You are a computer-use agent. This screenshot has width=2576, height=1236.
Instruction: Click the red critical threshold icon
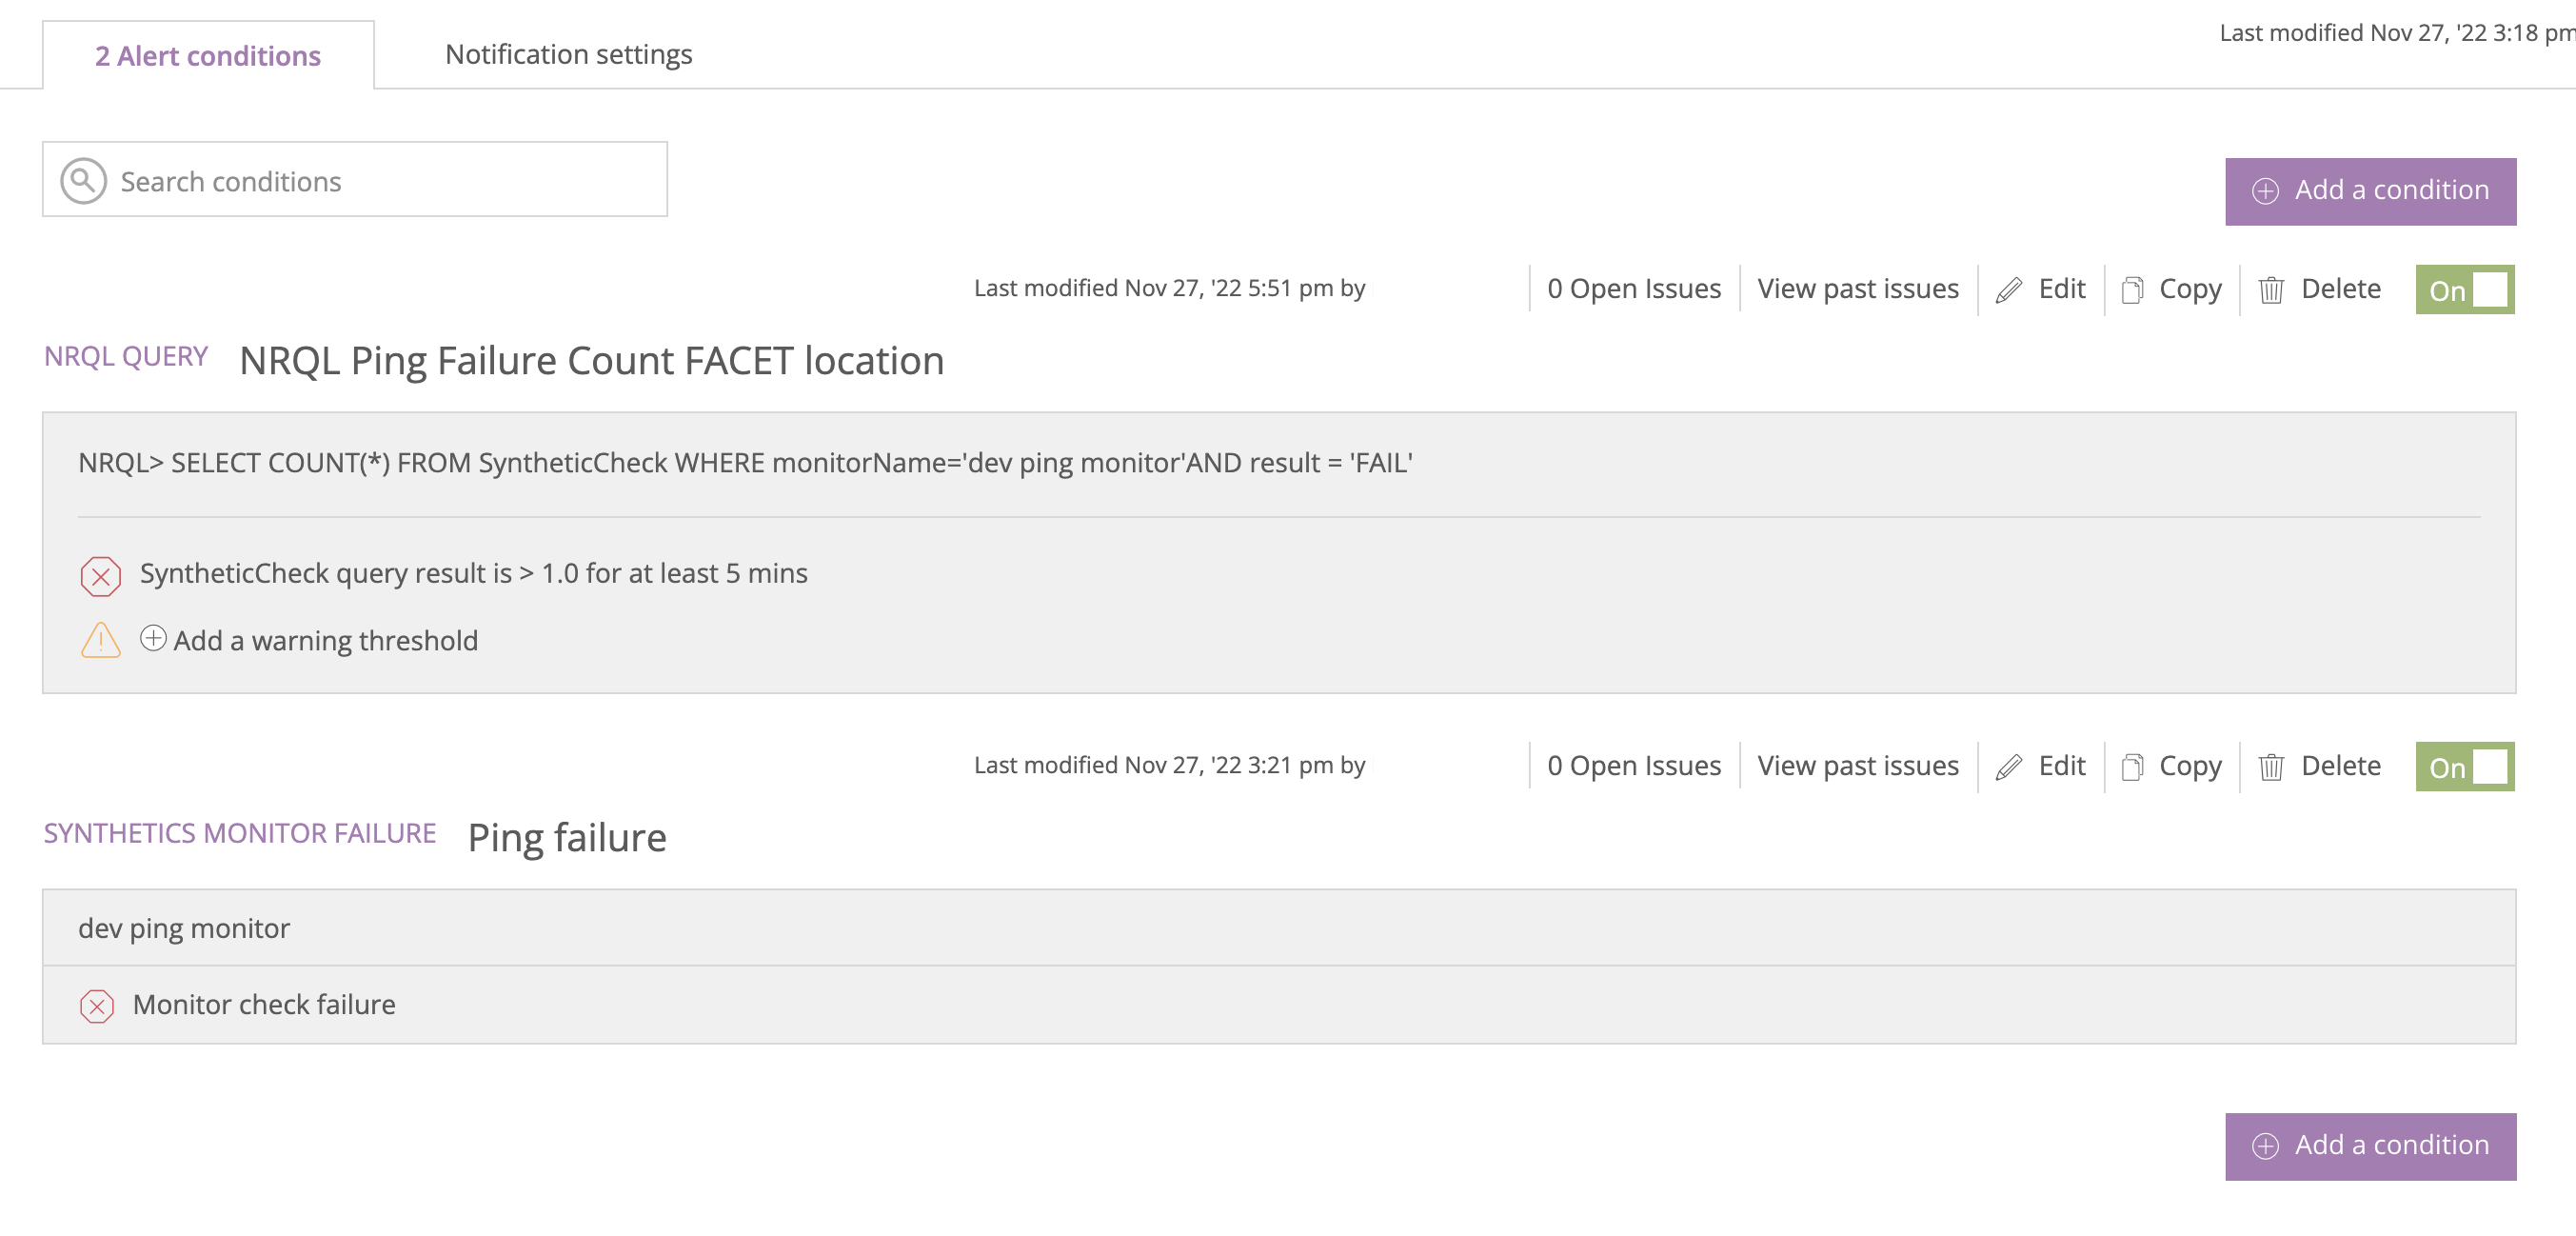pos(99,575)
